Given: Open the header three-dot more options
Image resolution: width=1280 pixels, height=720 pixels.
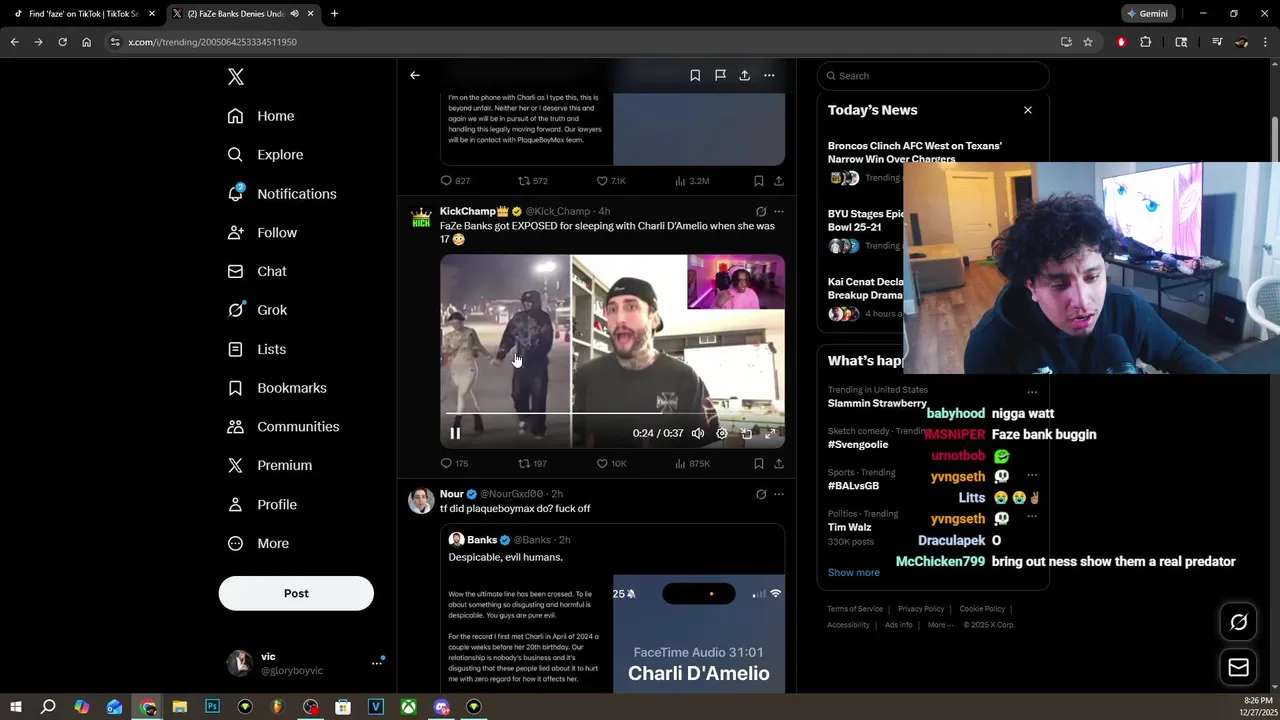Looking at the screenshot, I should (769, 75).
